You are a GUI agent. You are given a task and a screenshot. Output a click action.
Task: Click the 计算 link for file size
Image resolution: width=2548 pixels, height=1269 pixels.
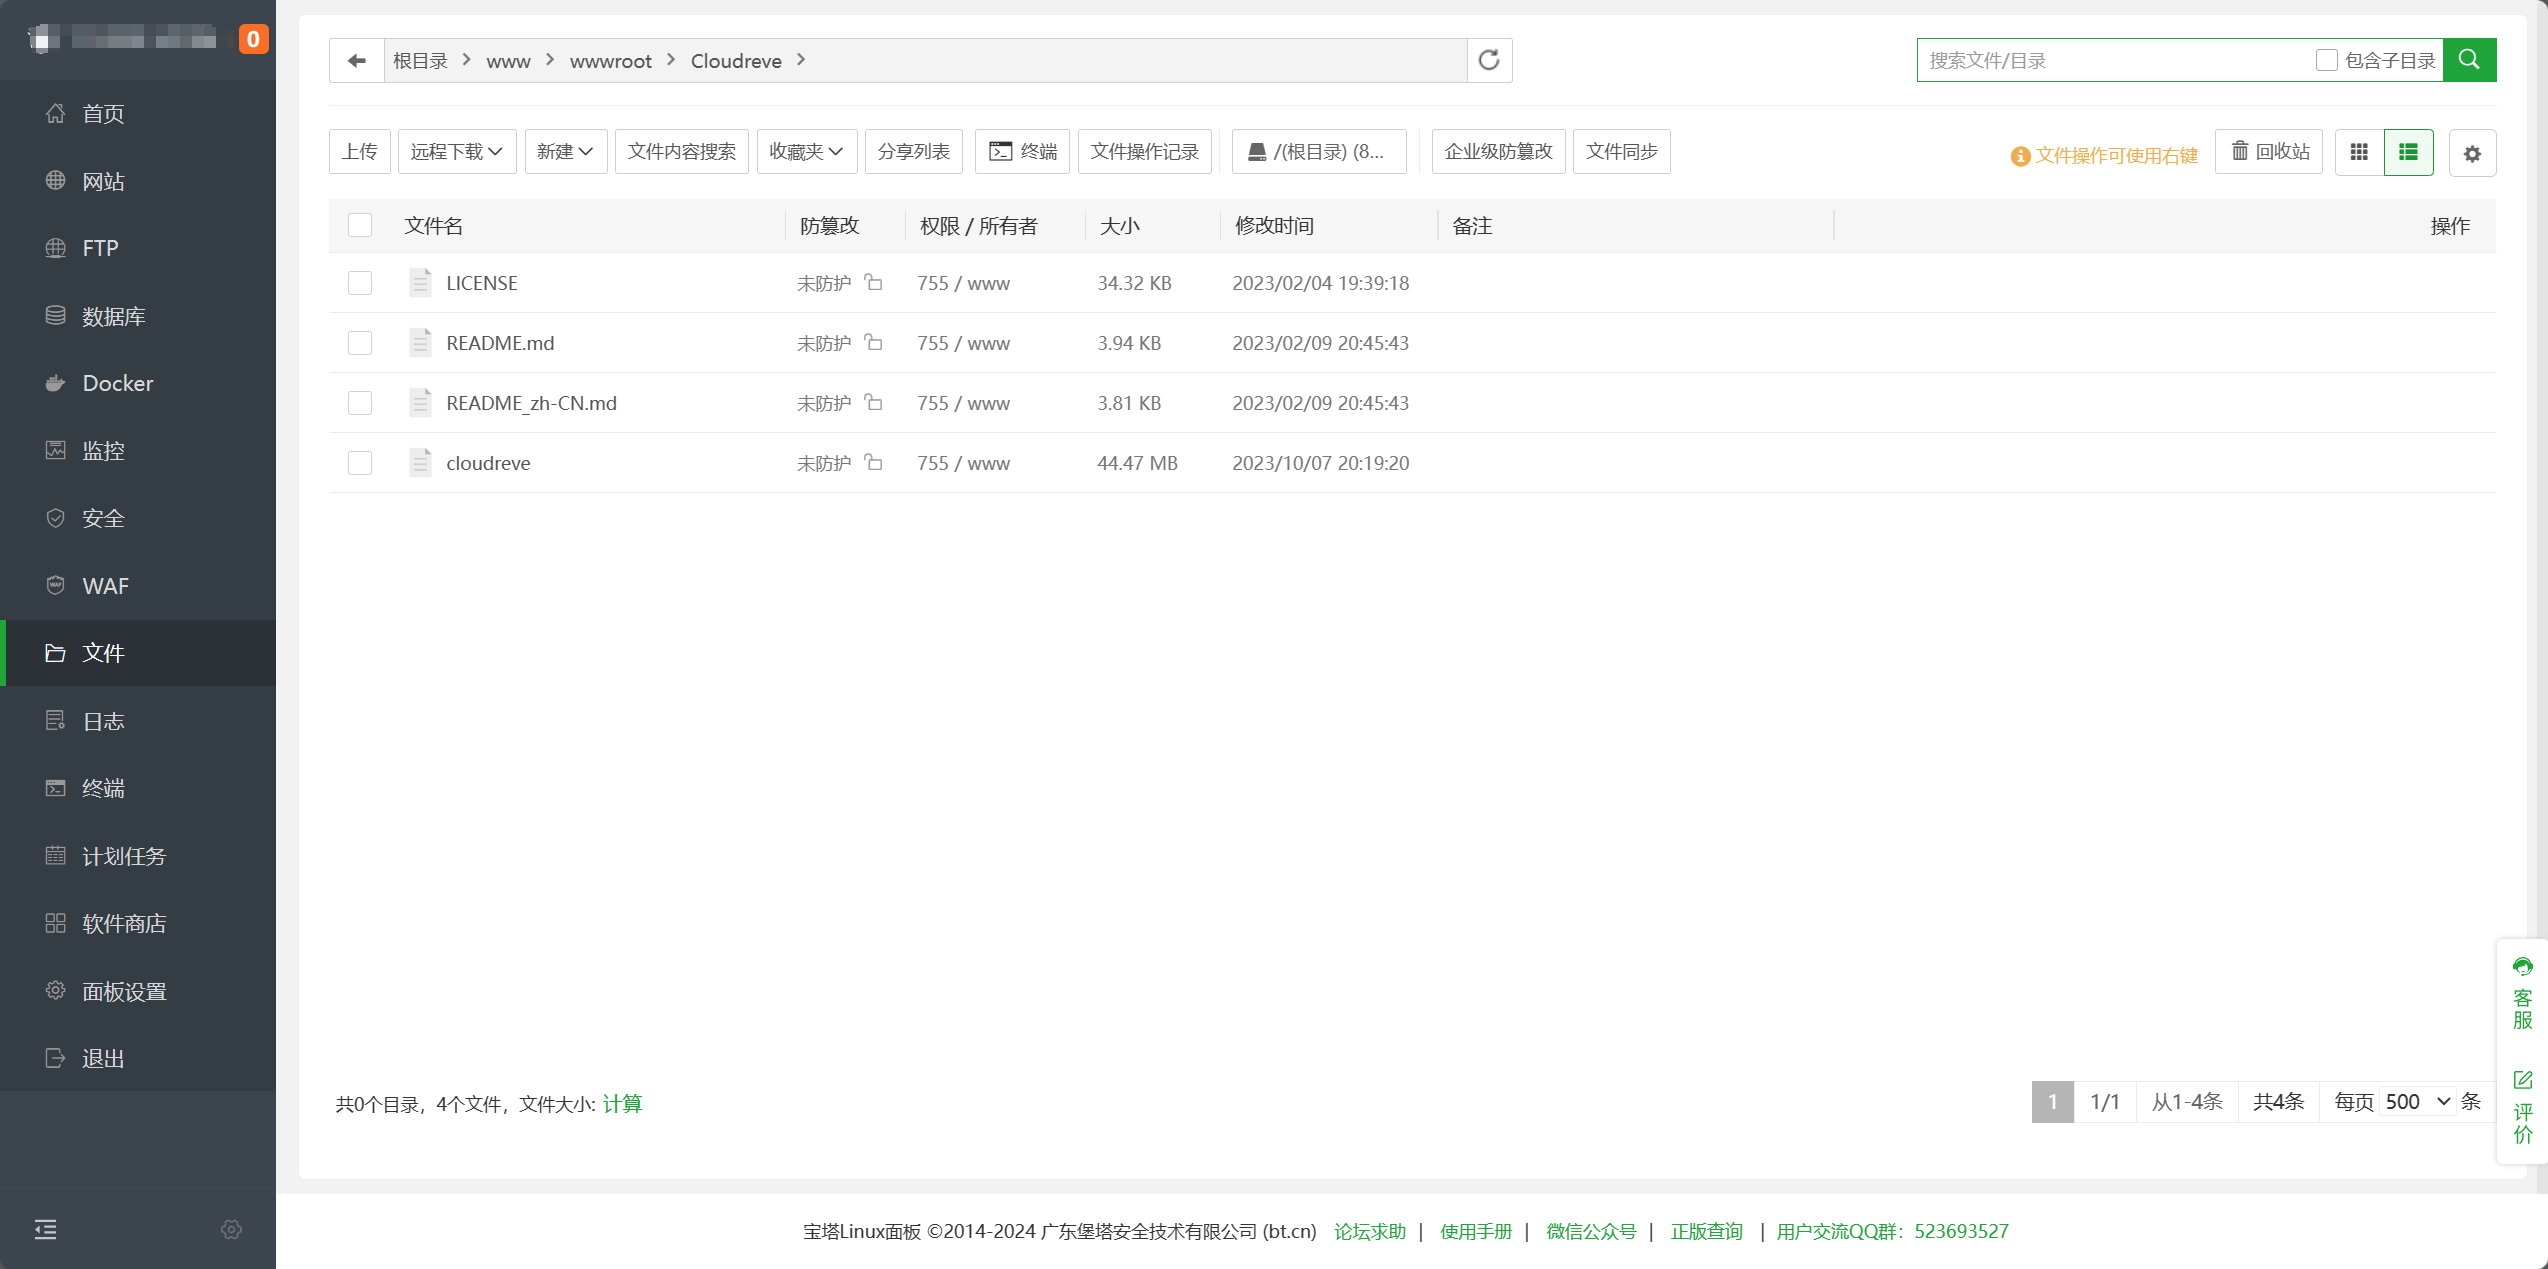click(x=622, y=1103)
